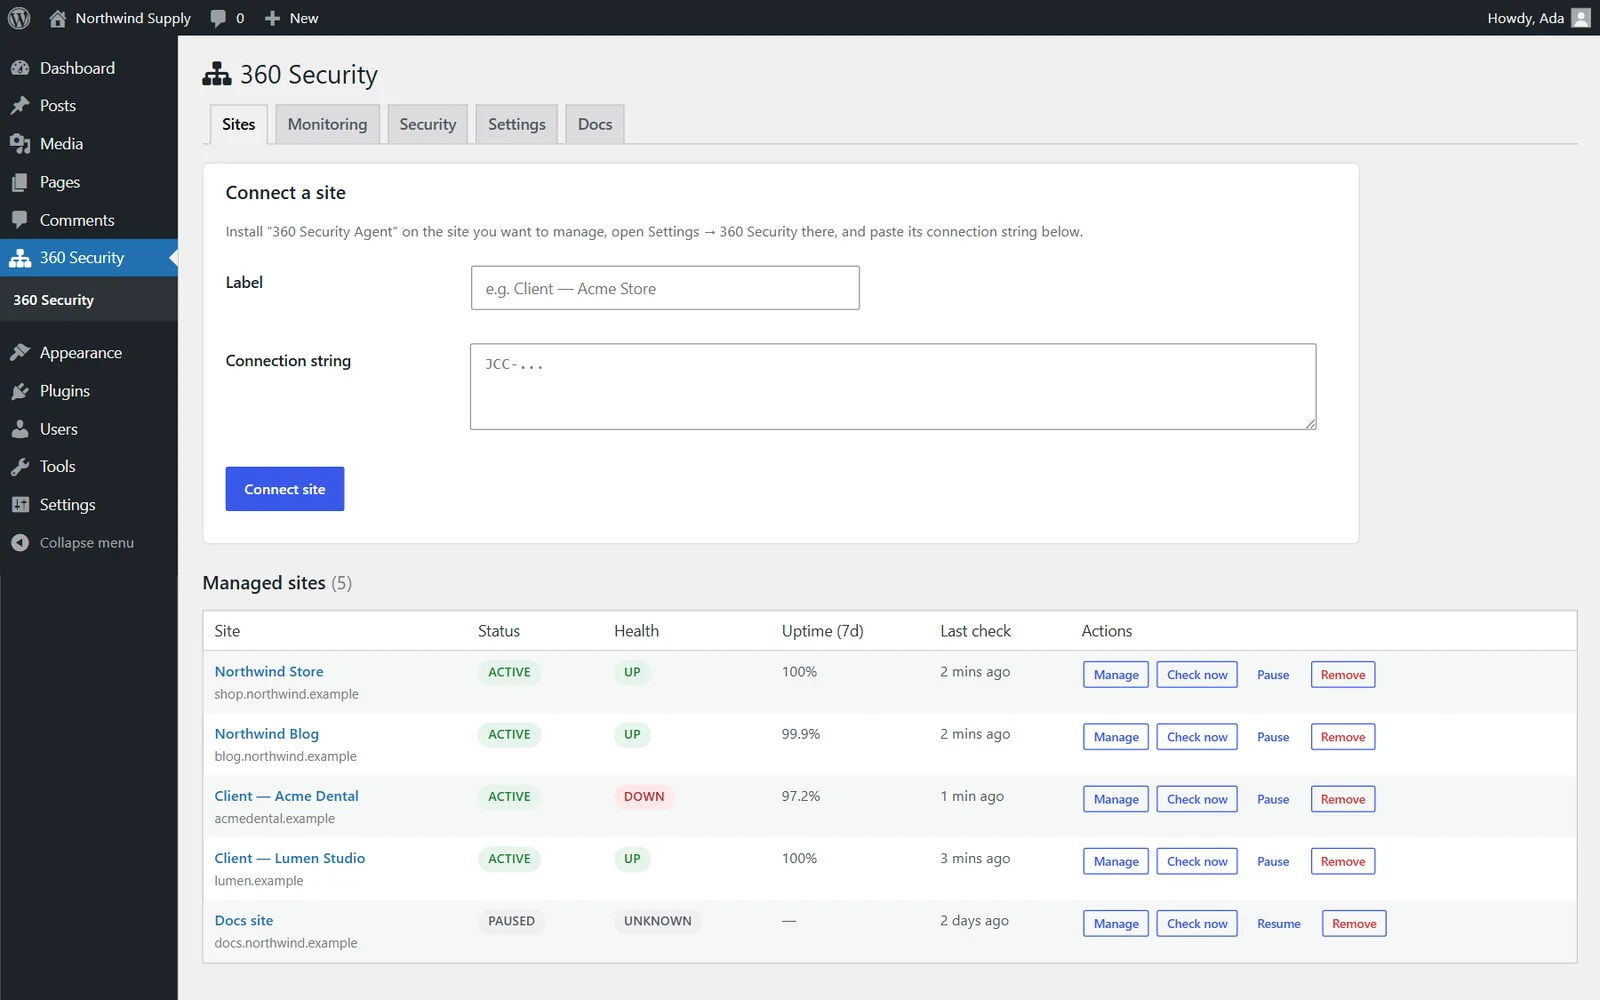The image size is (1600, 1000).
Task: Click the Comments sidebar icon
Action: (x=20, y=220)
